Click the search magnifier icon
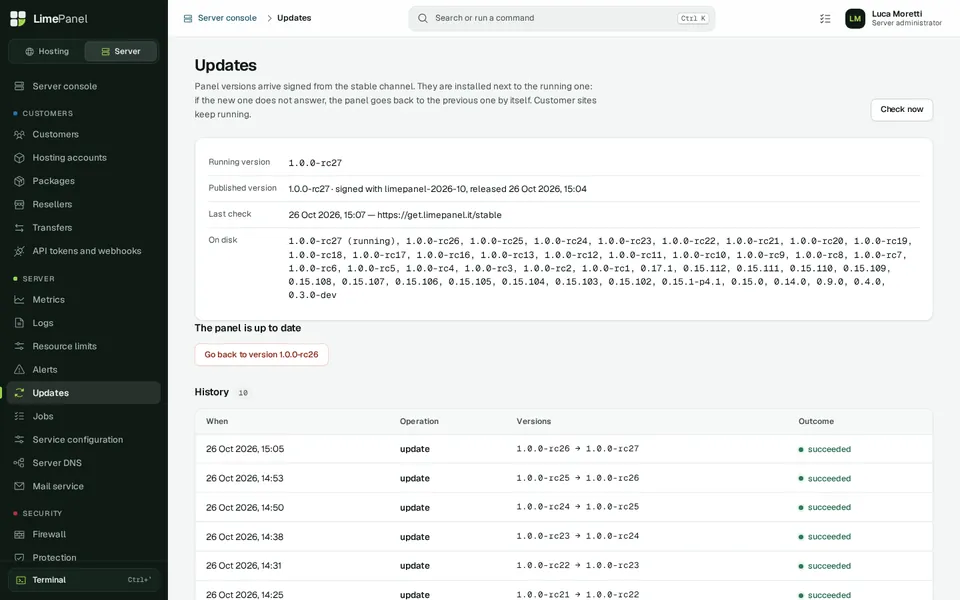 (x=422, y=18)
